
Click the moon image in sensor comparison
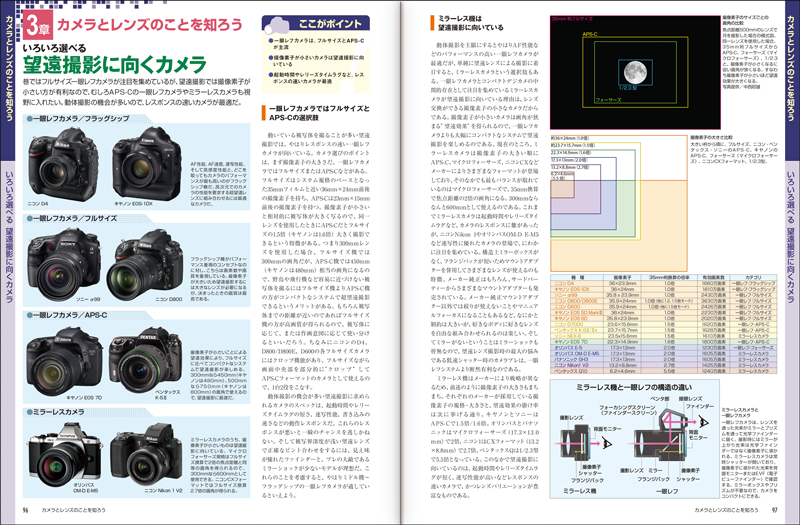click(x=635, y=72)
